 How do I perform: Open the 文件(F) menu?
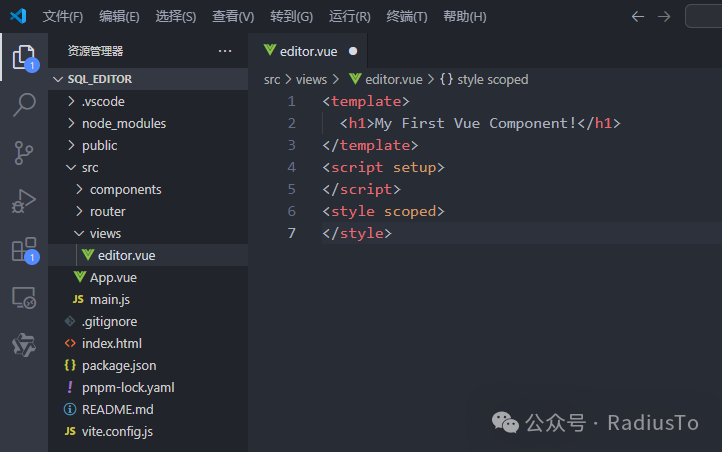[63, 17]
